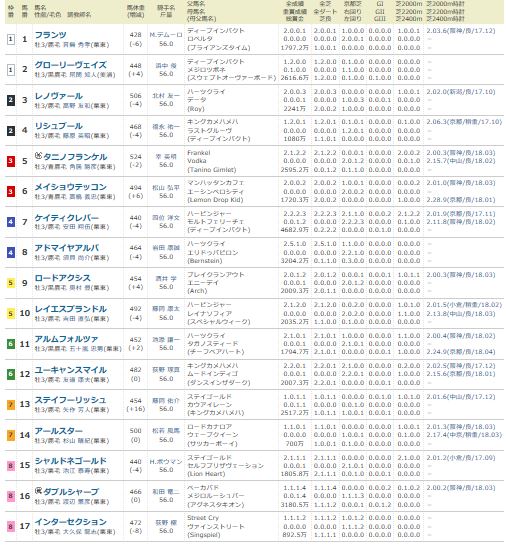The width and height of the screenshot is (506, 546).
Task: Open the リシュブール horse link
Action: 59,126
